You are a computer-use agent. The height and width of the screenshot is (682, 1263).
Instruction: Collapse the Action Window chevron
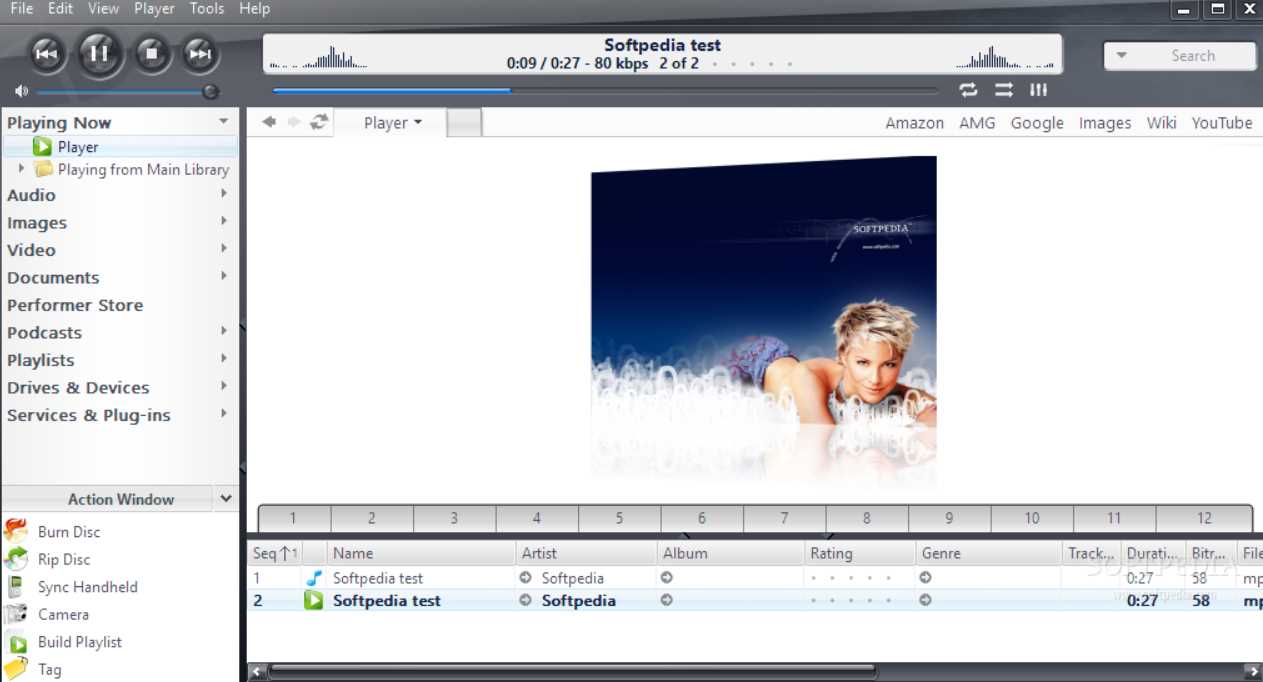click(226, 498)
